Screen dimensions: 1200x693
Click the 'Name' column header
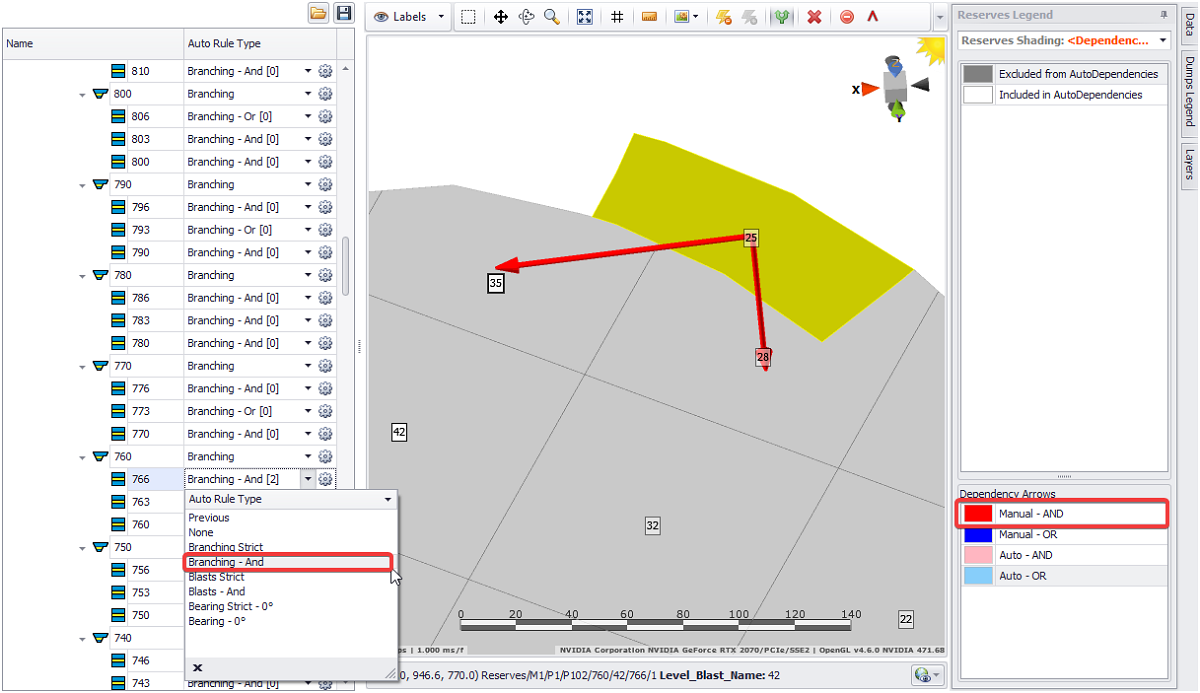[20, 44]
